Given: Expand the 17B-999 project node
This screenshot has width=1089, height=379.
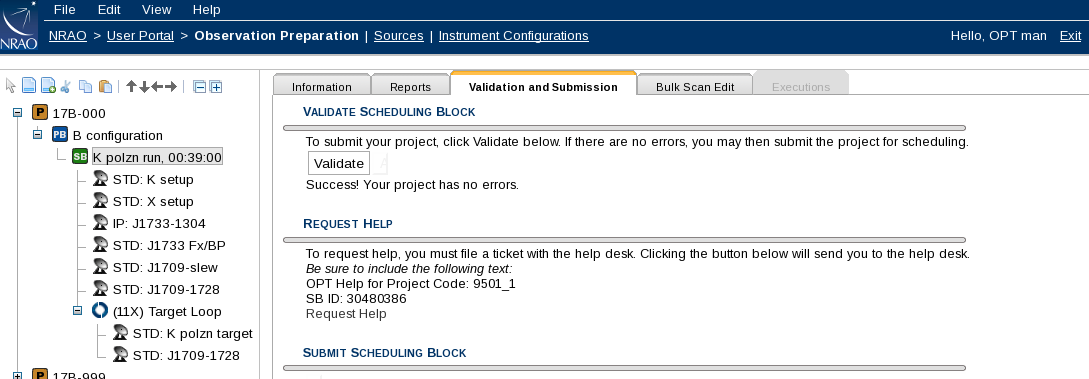Looking at the screenshot, I should [x=18, y=376].
